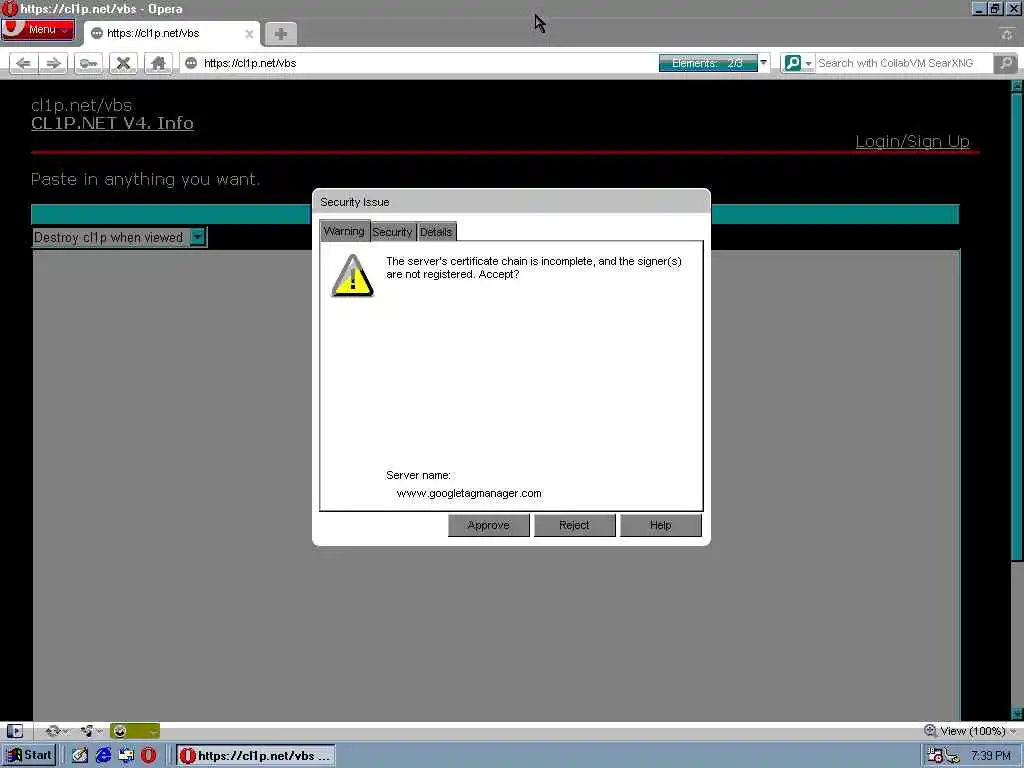
Task: Click the CL1P.NET V4. Info link
Action: (112, 123)
